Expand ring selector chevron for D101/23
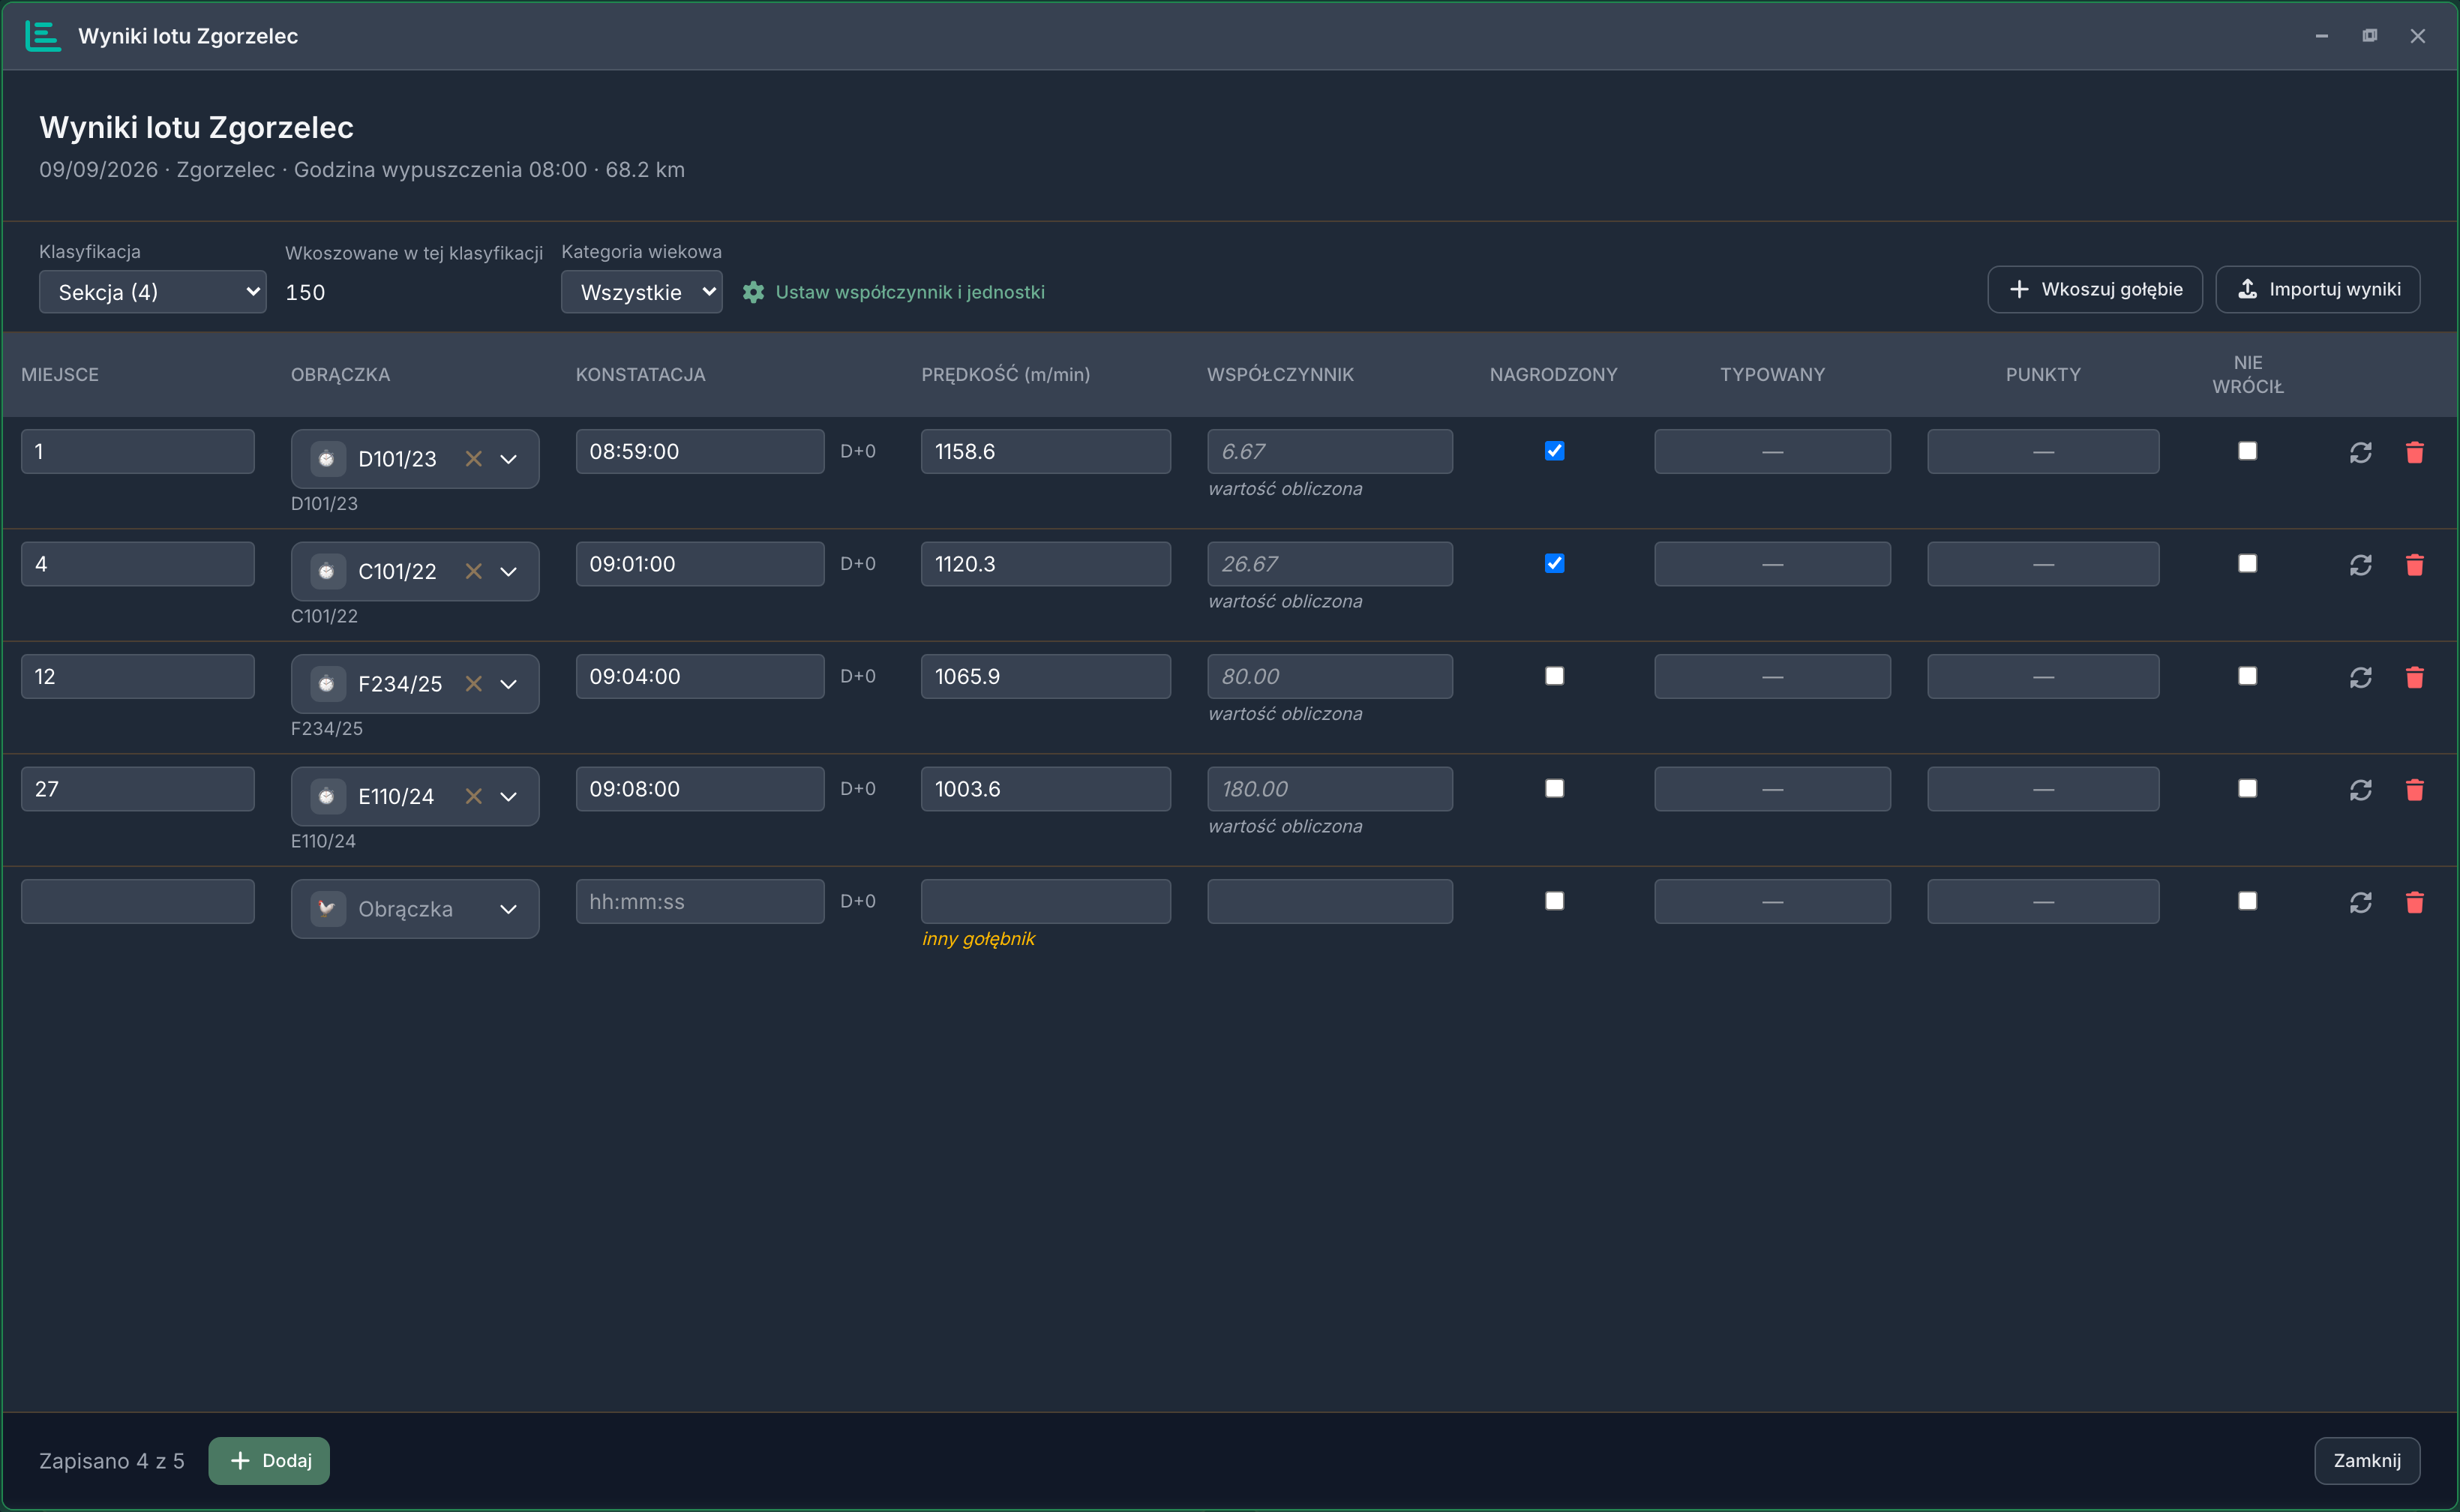Viewport: 2460px width, 1512px height. [x=509, y=459]
